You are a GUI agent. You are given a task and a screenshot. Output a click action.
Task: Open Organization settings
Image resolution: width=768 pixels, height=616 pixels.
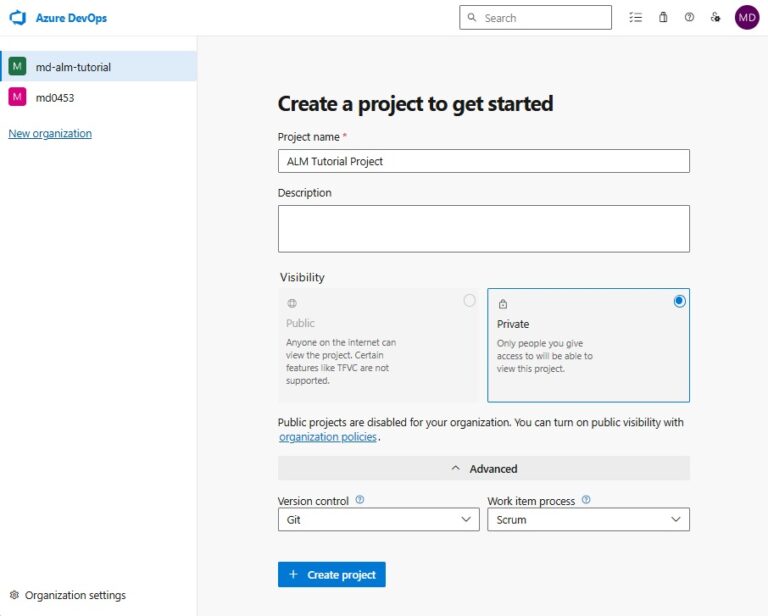point(68,594)
